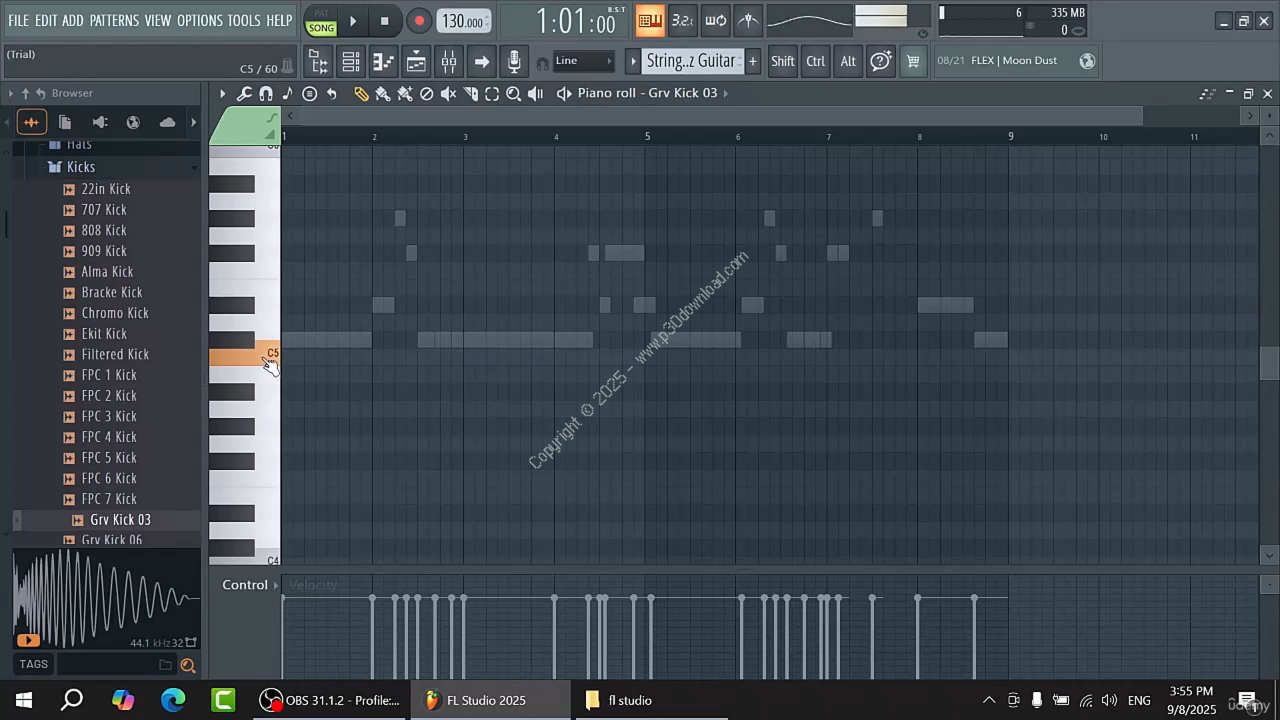This screenshot has width=1280, height=720.
Task: Select the Slice tool in piano roll toolbar
Action: [x=471, y=93]
